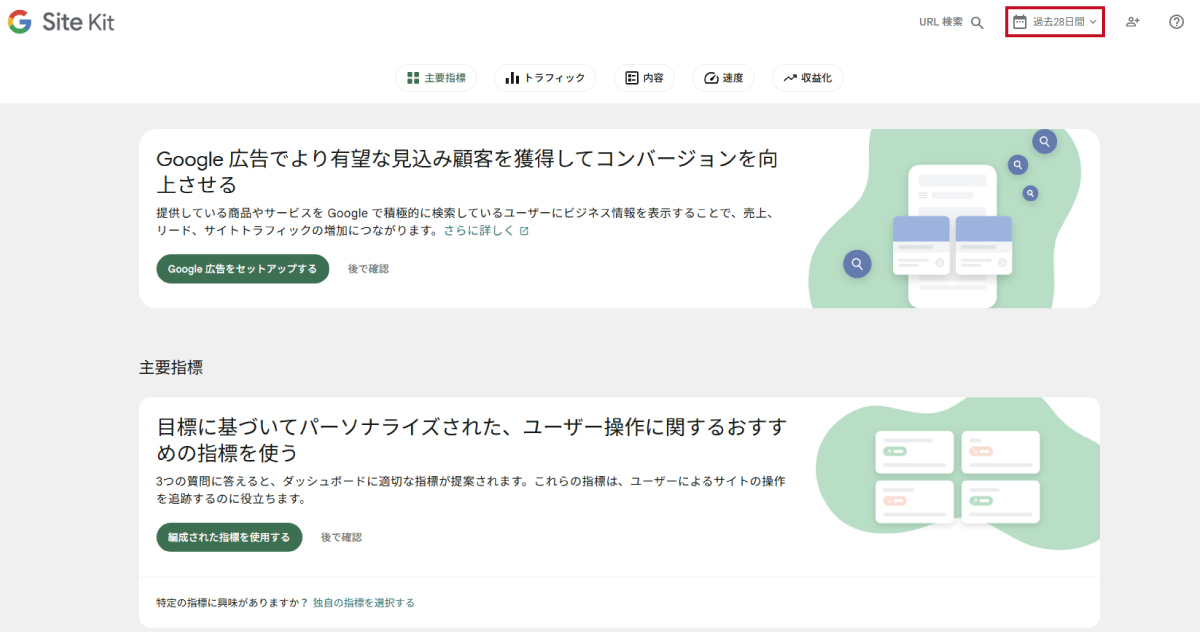
Task: Click the add user icon in header
Action: [x=1132, y=22]
